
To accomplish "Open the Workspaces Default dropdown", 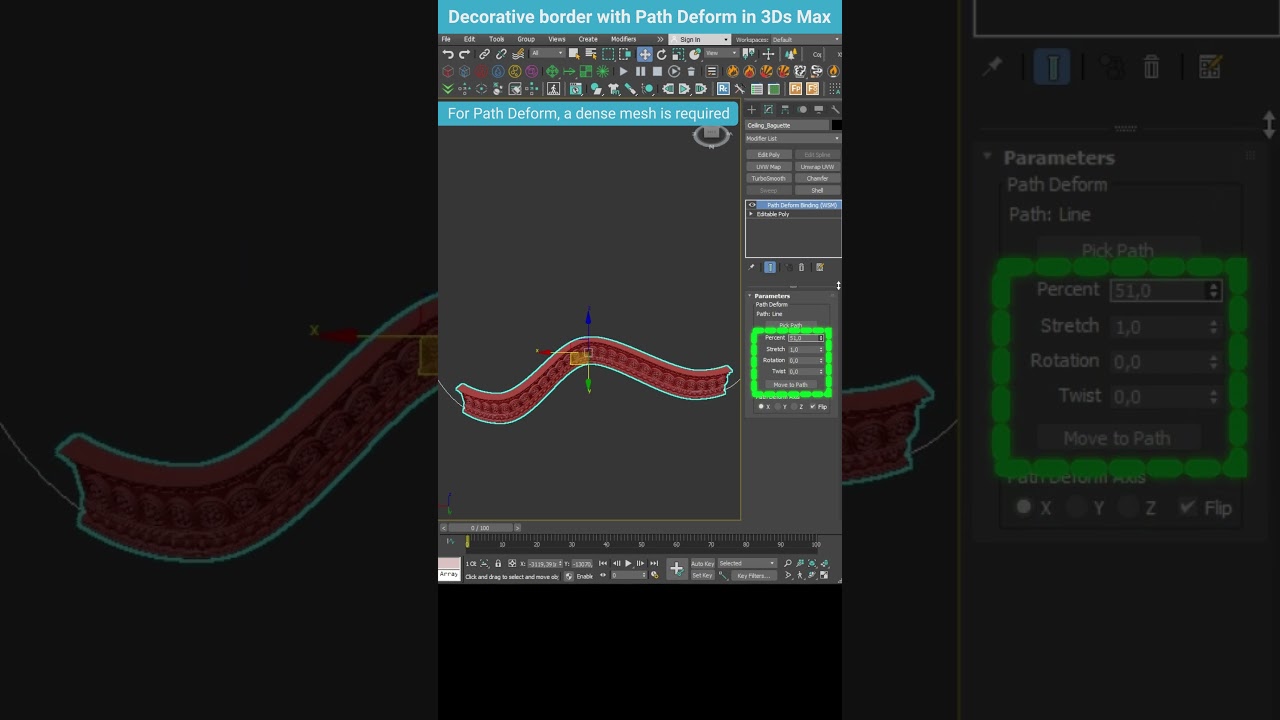I will 806,39.
